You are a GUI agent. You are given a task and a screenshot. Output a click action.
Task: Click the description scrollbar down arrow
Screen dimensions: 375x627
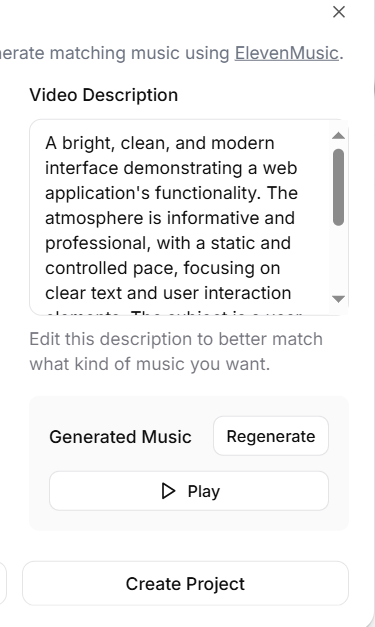coord(339,299)
